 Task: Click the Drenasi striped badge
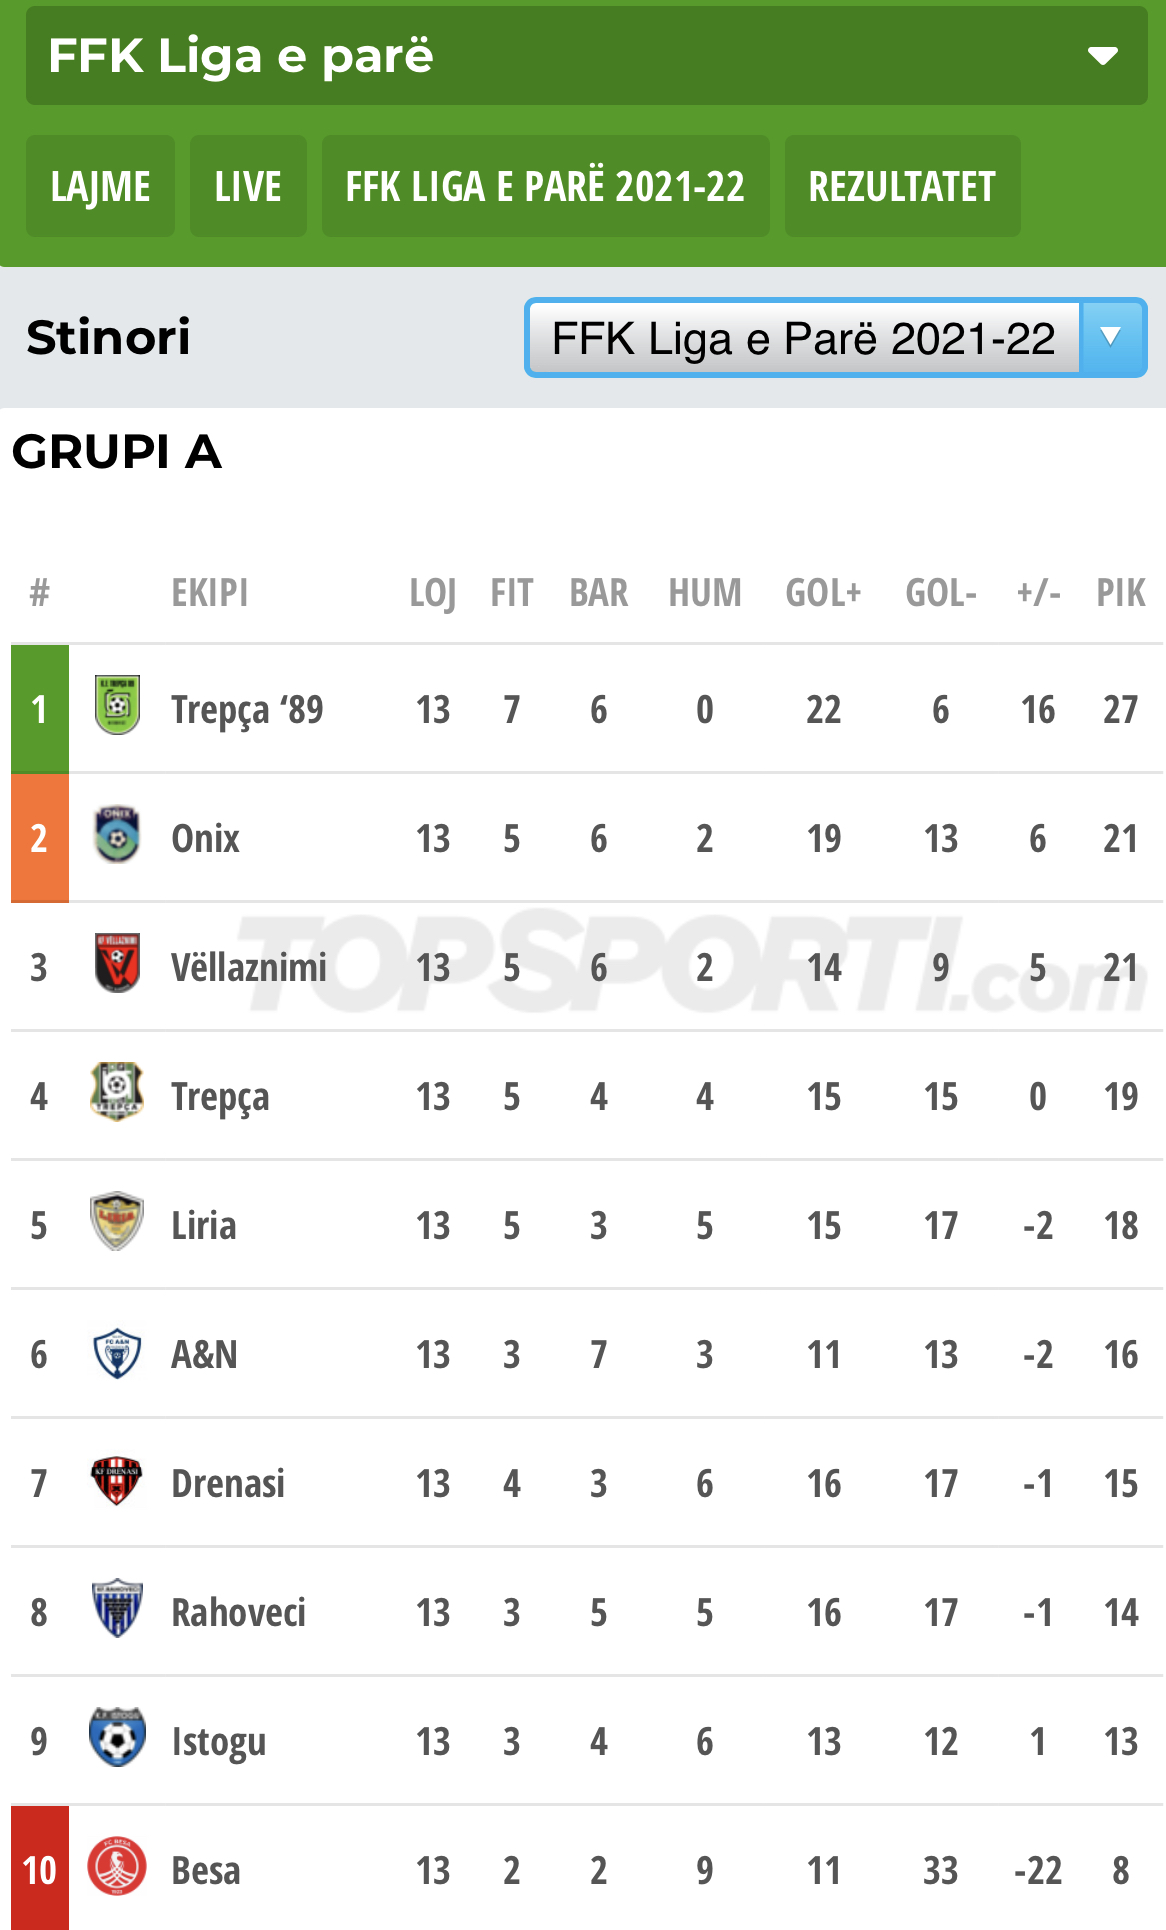tap(117, 1481)
